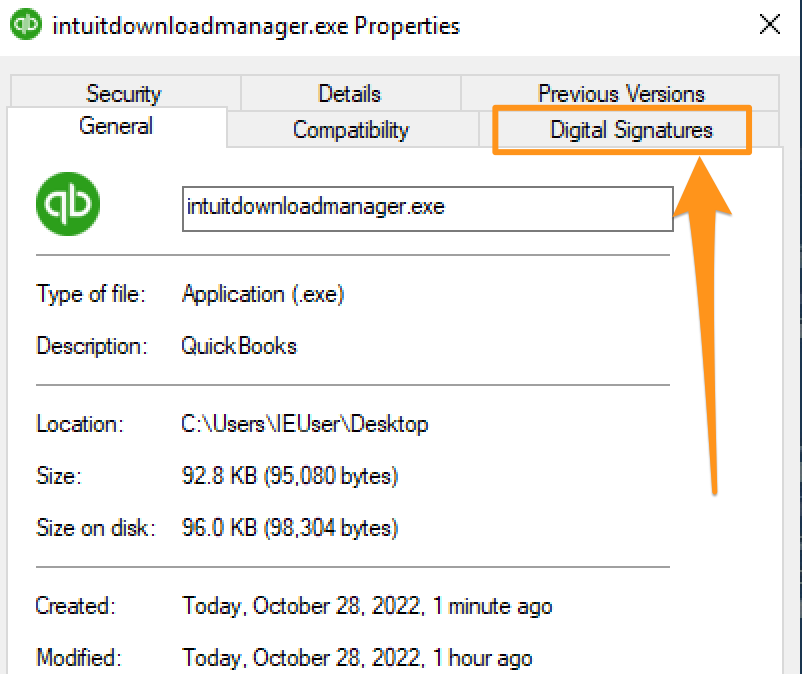Viewport: 802px width, 674px height.
Task: Open the Details tab
Action: tap(349, 94)
